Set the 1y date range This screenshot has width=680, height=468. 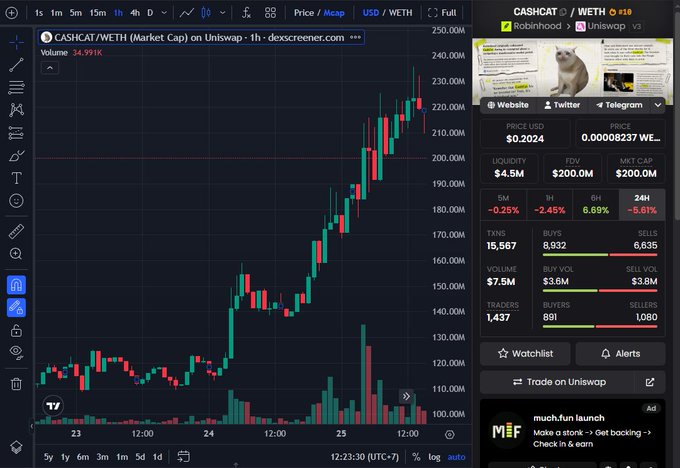(65, 457)
